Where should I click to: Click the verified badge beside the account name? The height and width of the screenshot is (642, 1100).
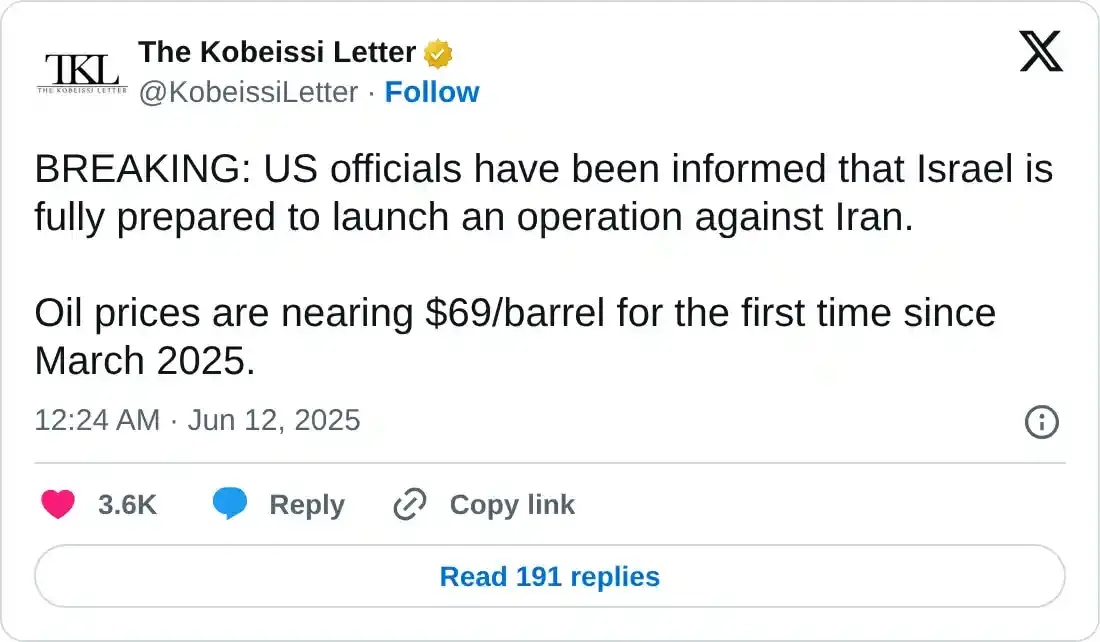[440, 52]
